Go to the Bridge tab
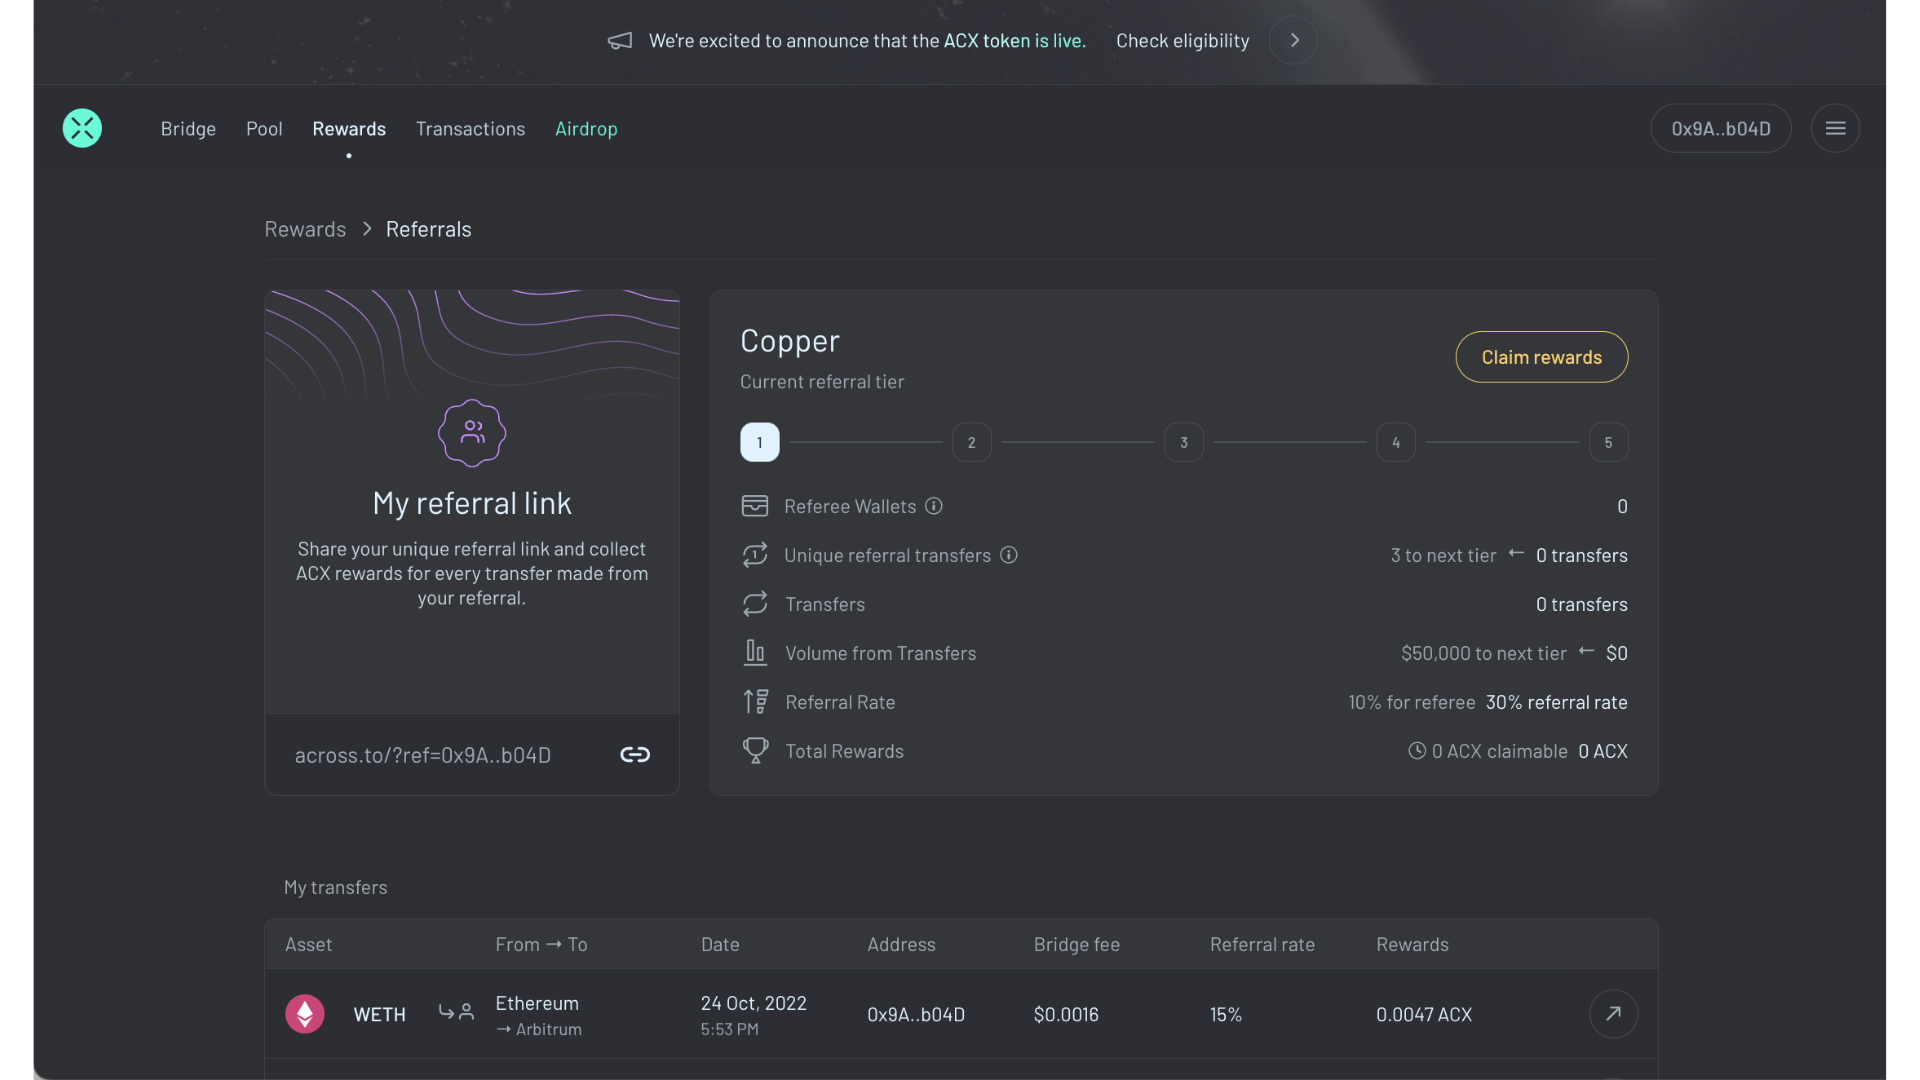 click(x=188, y=129)
